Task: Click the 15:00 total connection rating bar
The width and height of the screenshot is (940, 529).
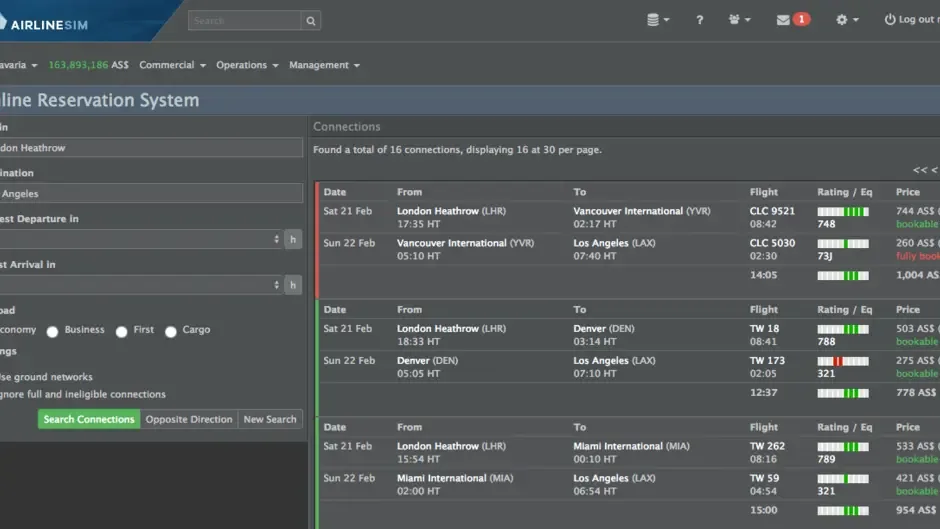Action: (843, 510)
